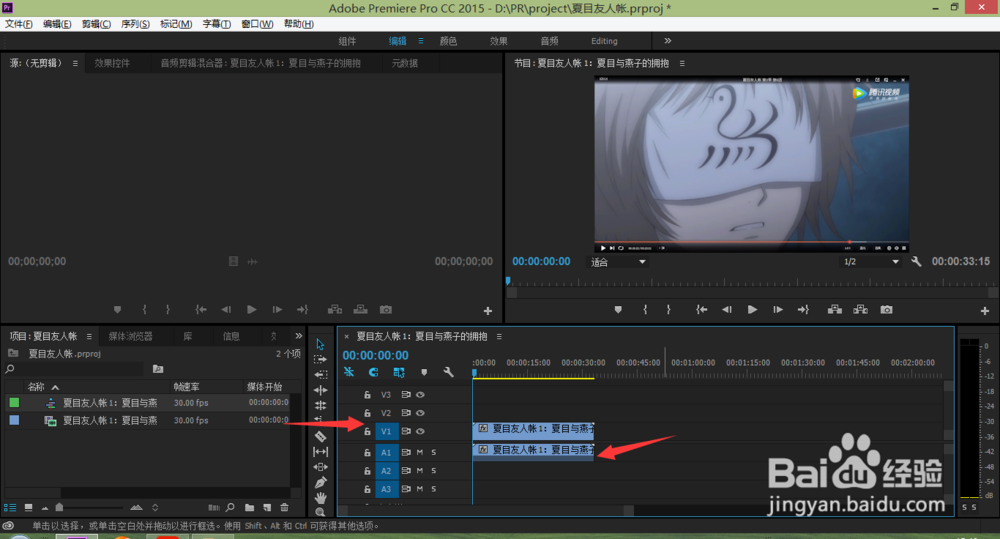Open the 字幕(T) menu
Viewport: 1000px width, 539px height.
216,24
